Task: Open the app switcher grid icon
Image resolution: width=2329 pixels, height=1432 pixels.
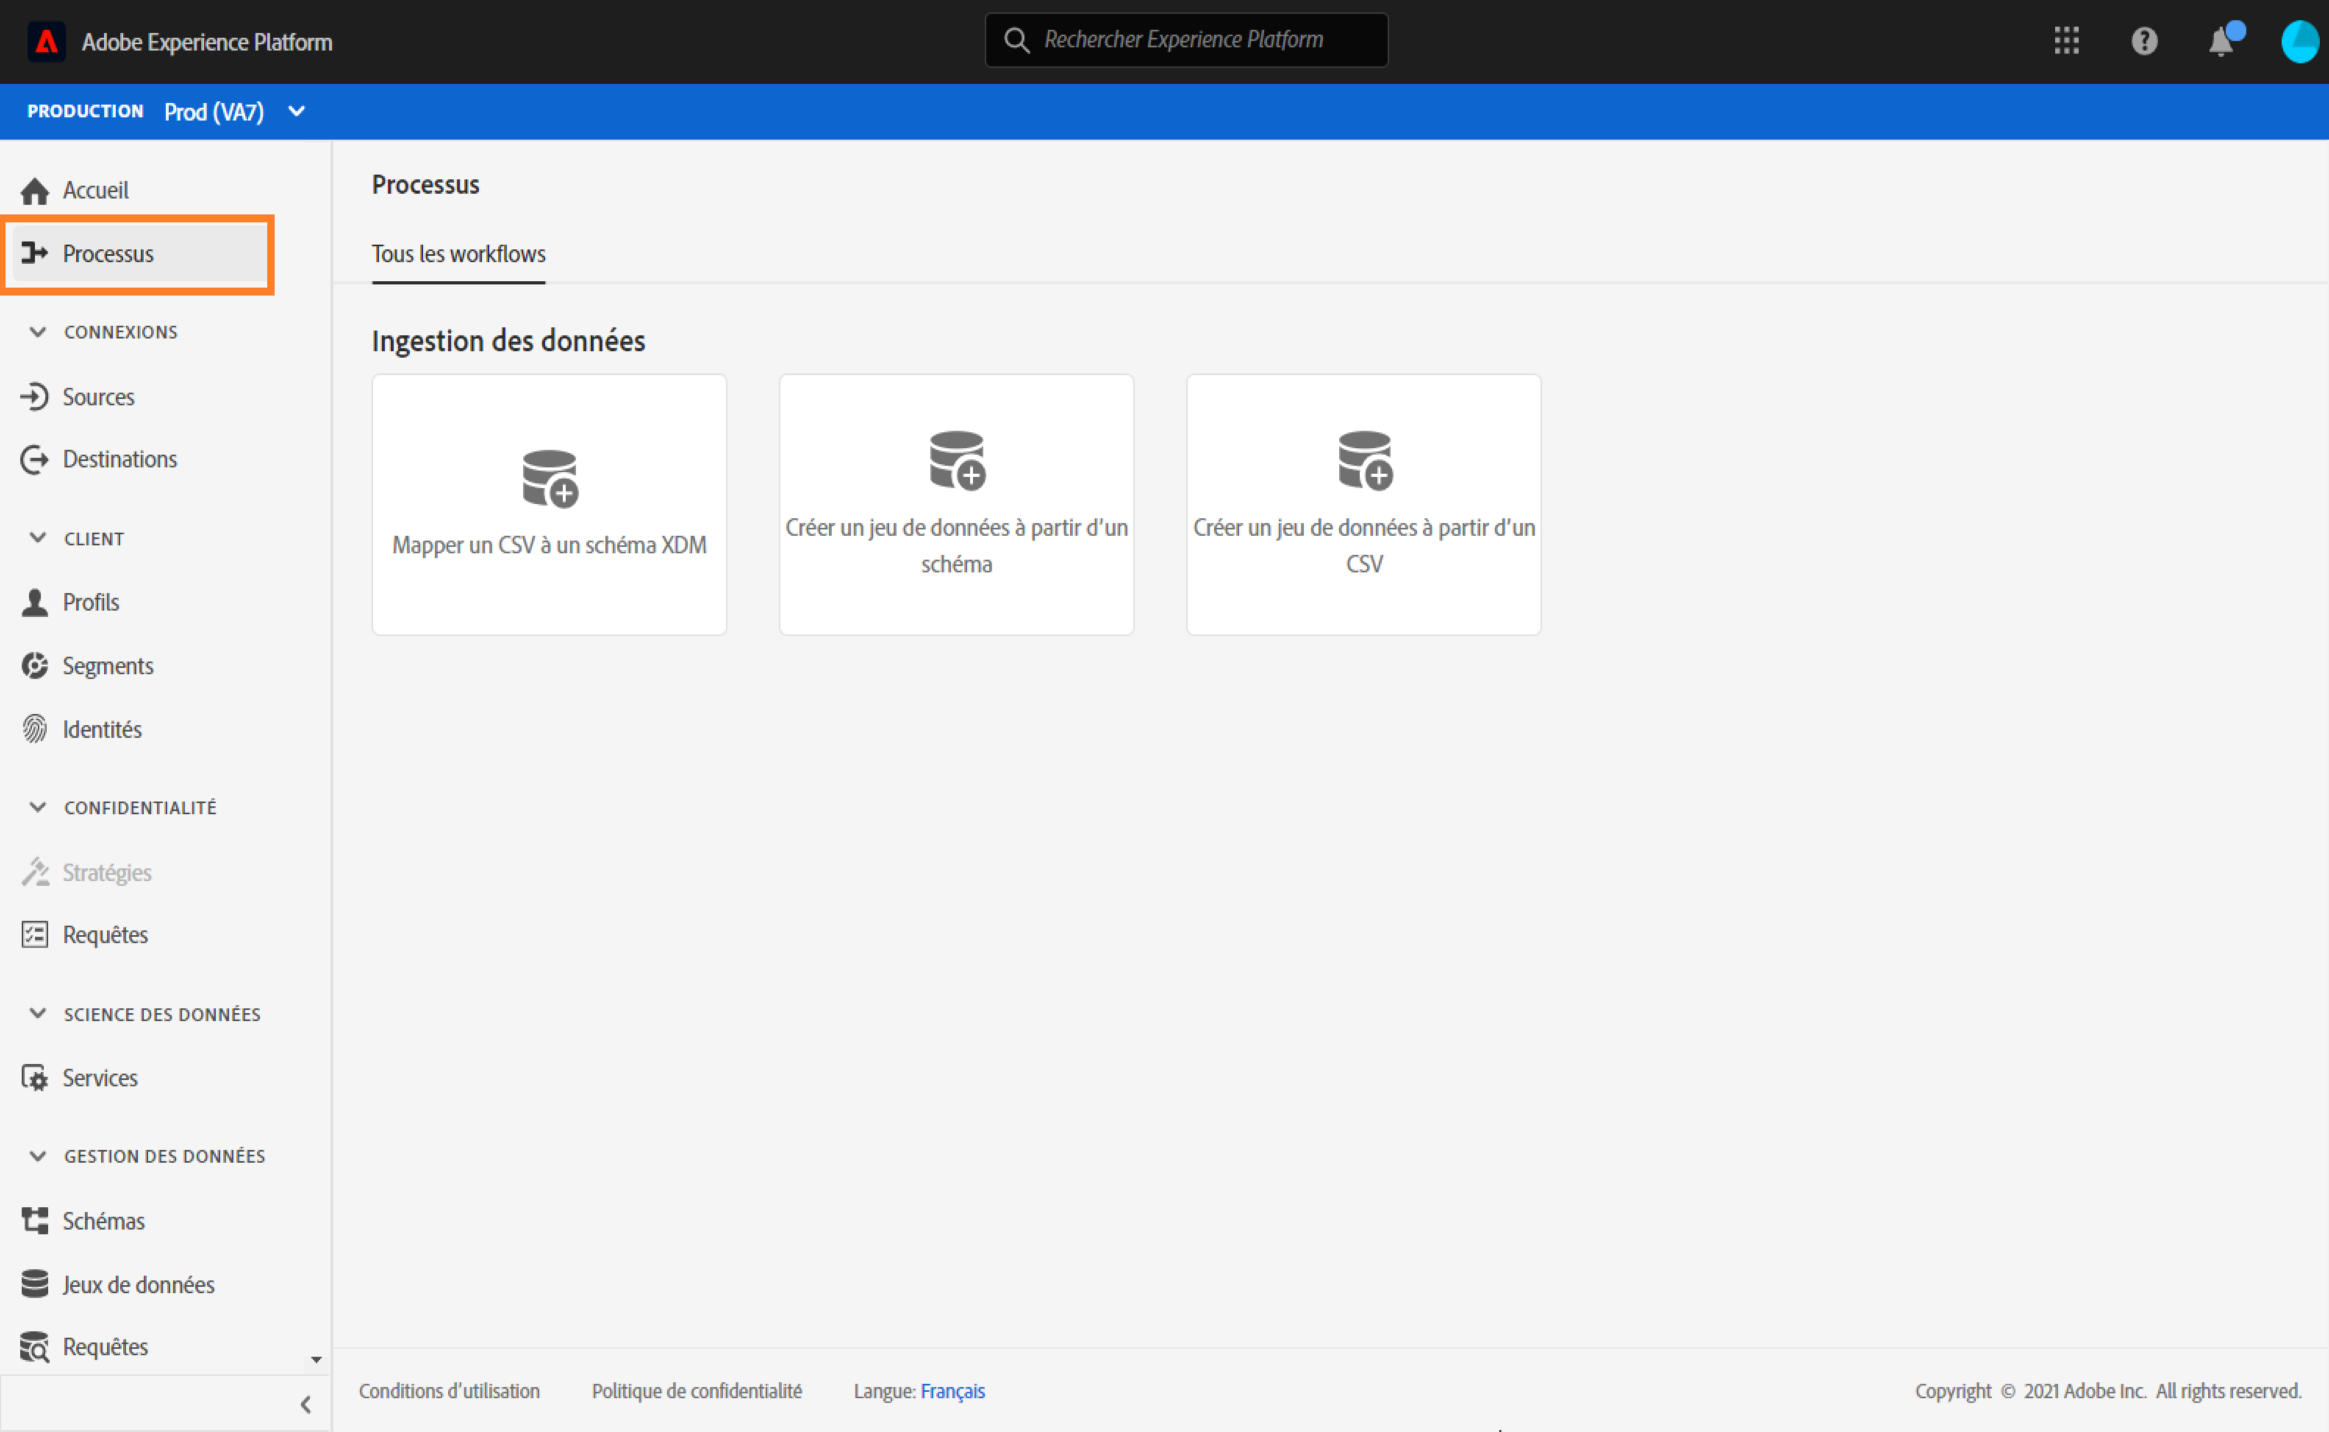Action: tap(2066, 41)
